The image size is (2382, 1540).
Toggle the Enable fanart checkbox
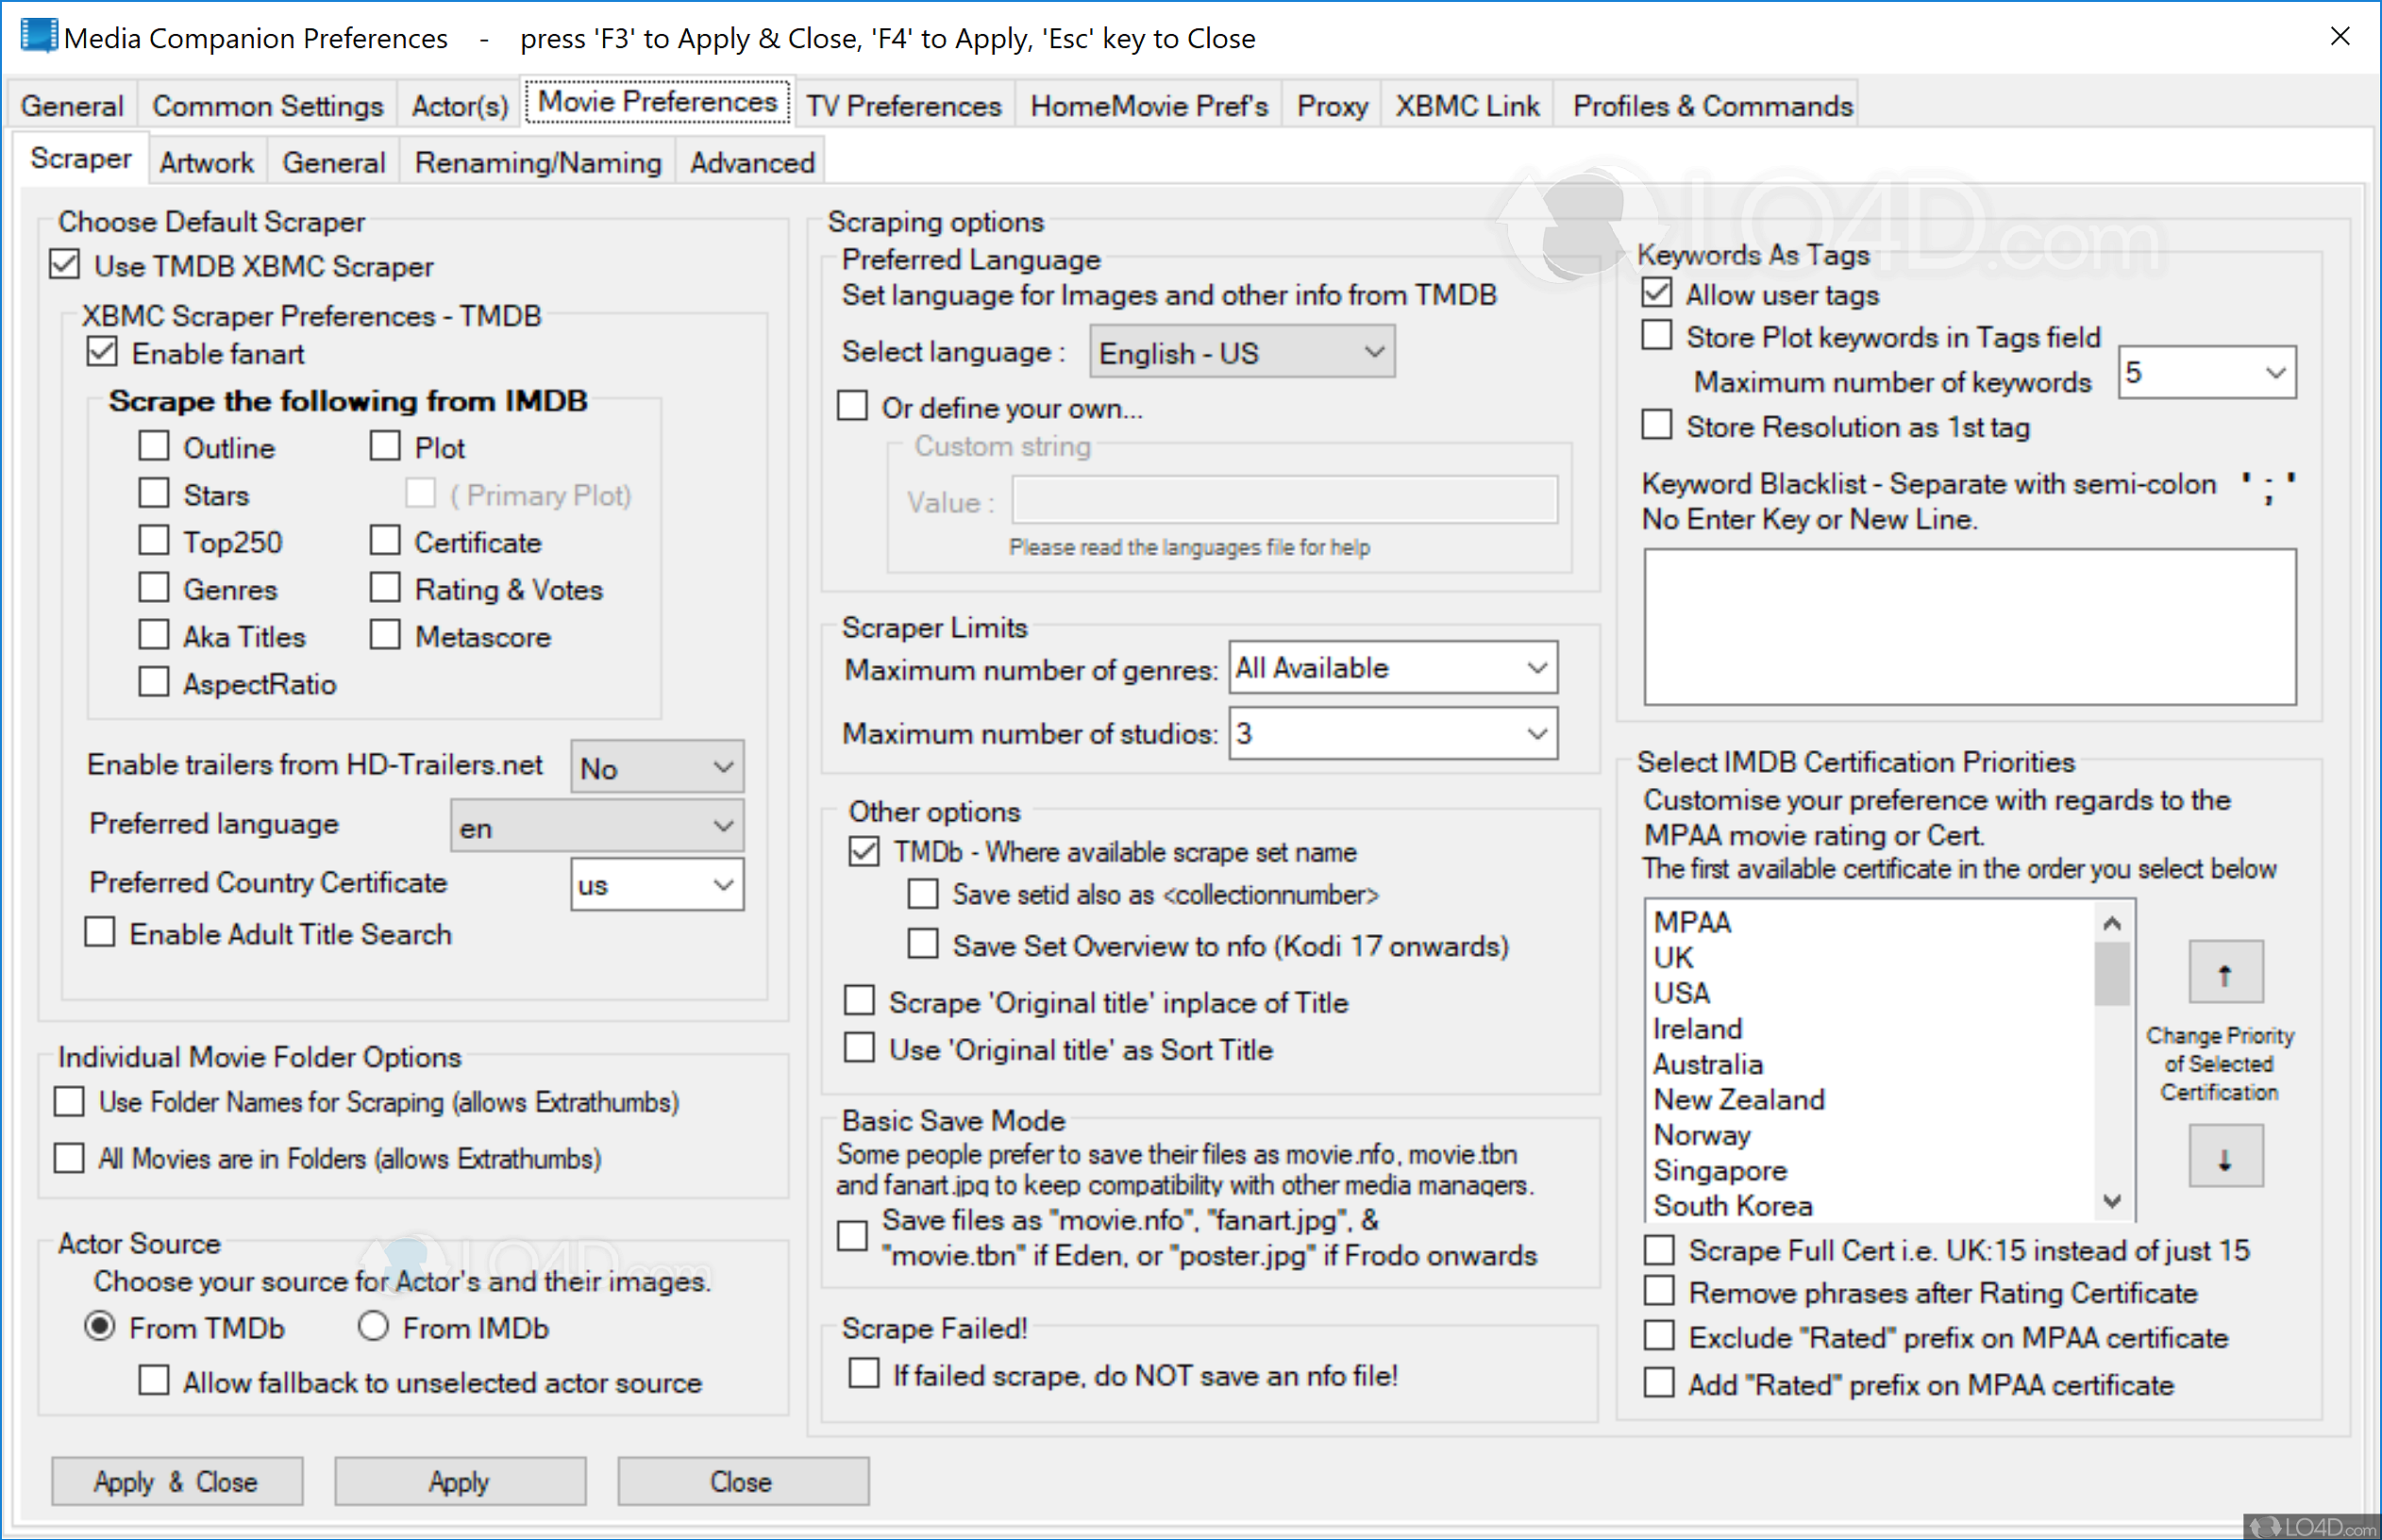pos(102,352)
